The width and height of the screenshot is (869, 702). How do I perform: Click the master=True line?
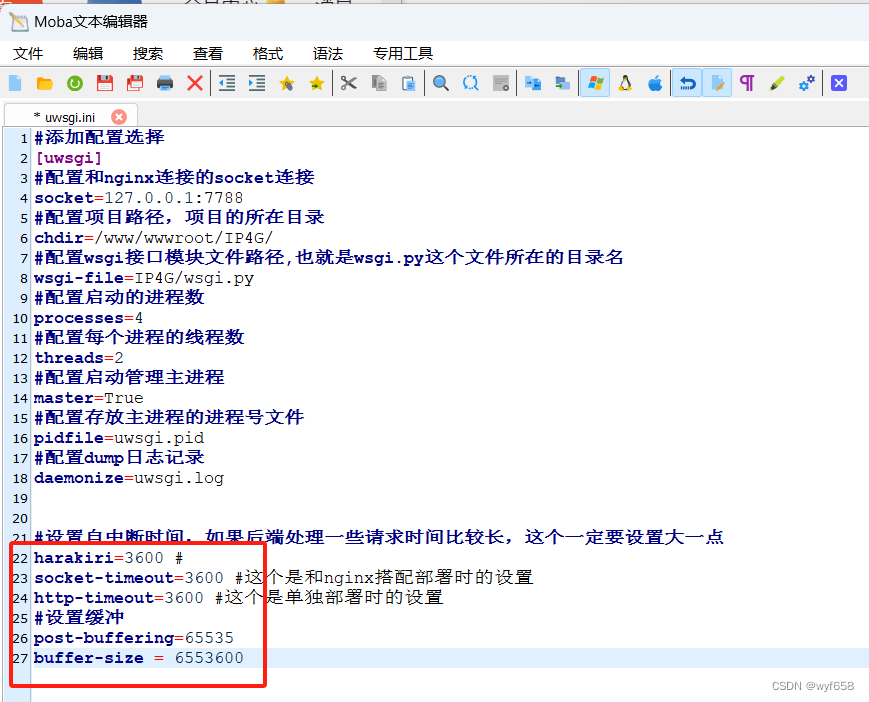coord(89,398)
